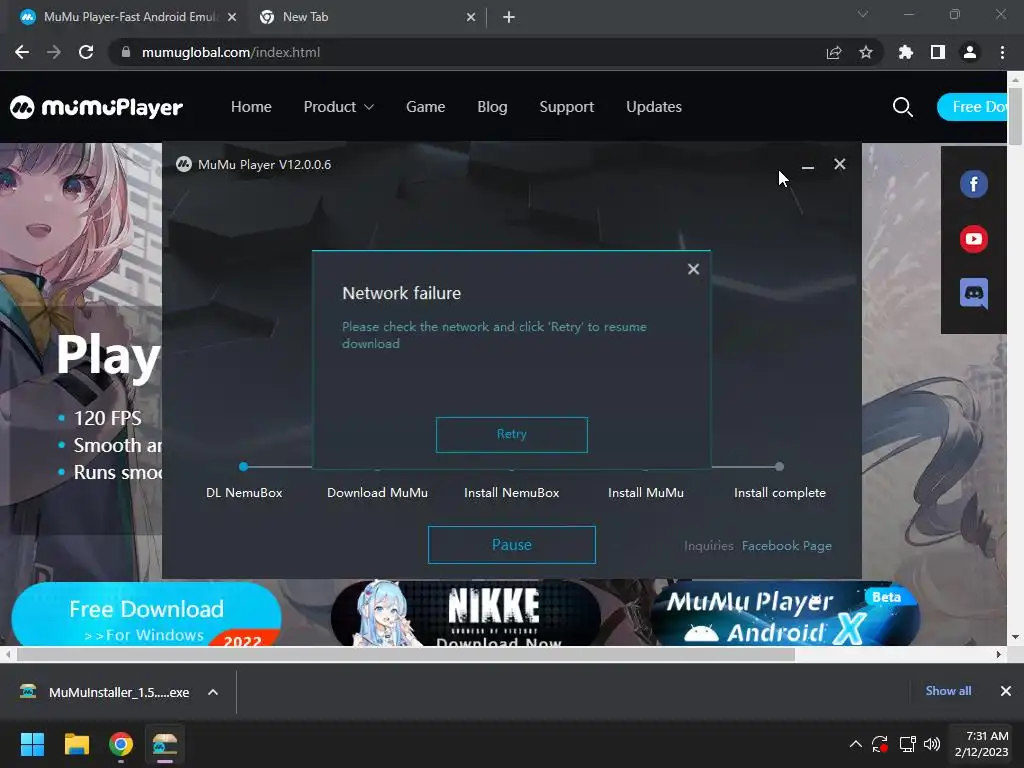Open the tab search chevron

click(x=863, y=14)
